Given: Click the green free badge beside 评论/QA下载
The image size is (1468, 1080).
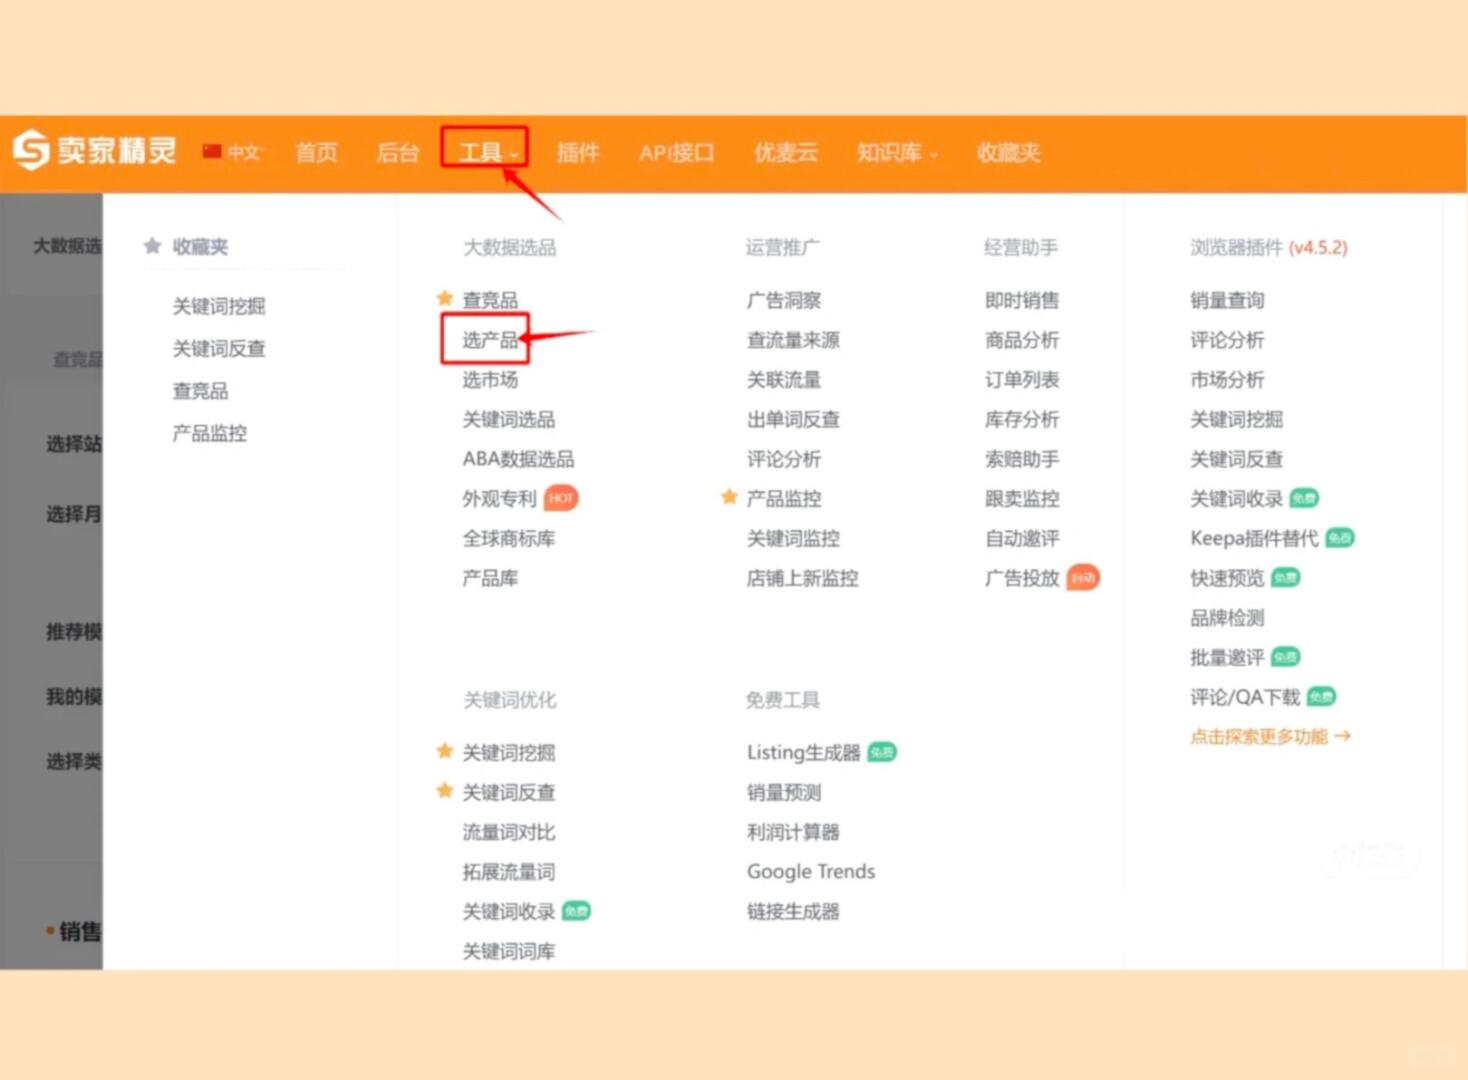Looking at the screenshot, I should pos(1322,697).
